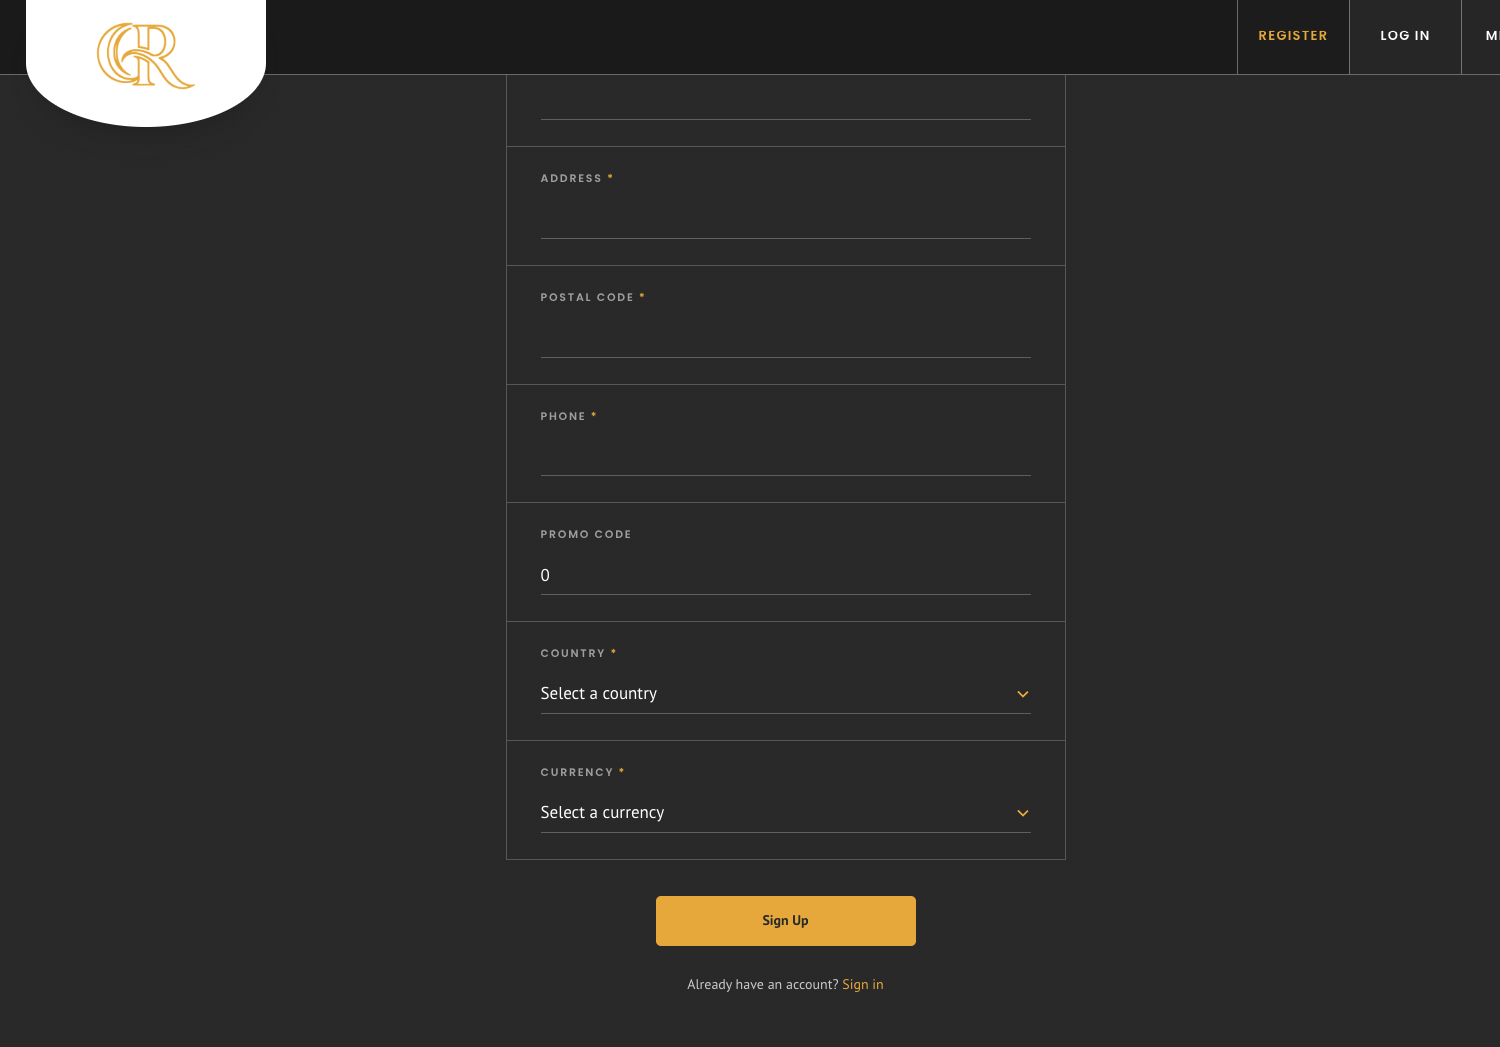Viewport: 1500px width, 1047px height.
Task: Click the chevron arrow on the Country selector
Action: click(1022, 694)
